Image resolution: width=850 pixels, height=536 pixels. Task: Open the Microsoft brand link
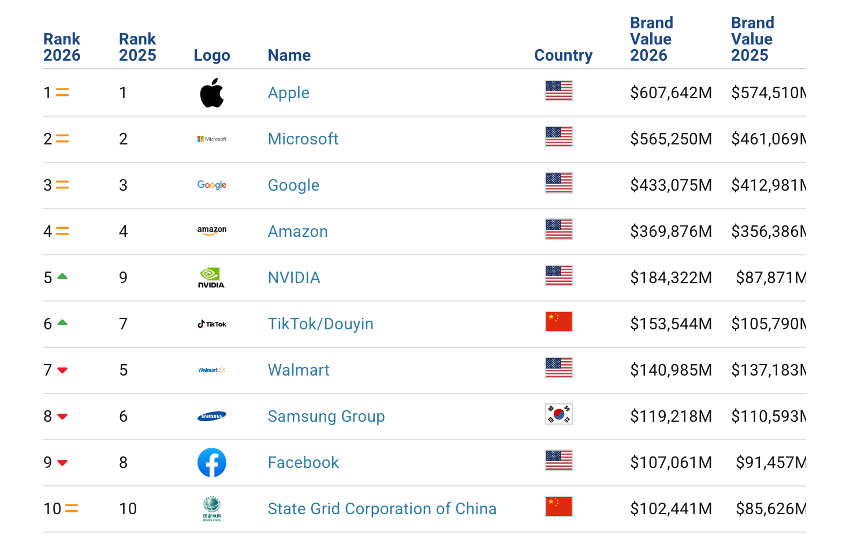[x=303, y=139]
